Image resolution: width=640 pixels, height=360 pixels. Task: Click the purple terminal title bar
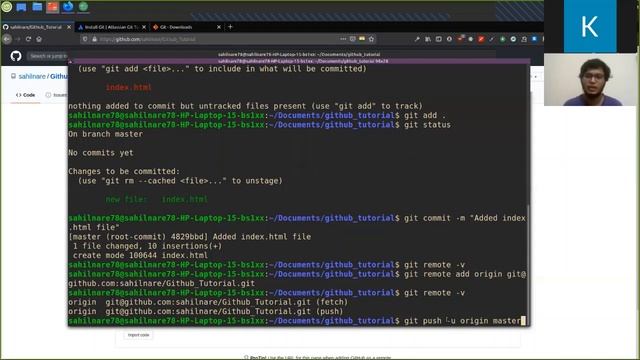[300, 61]
